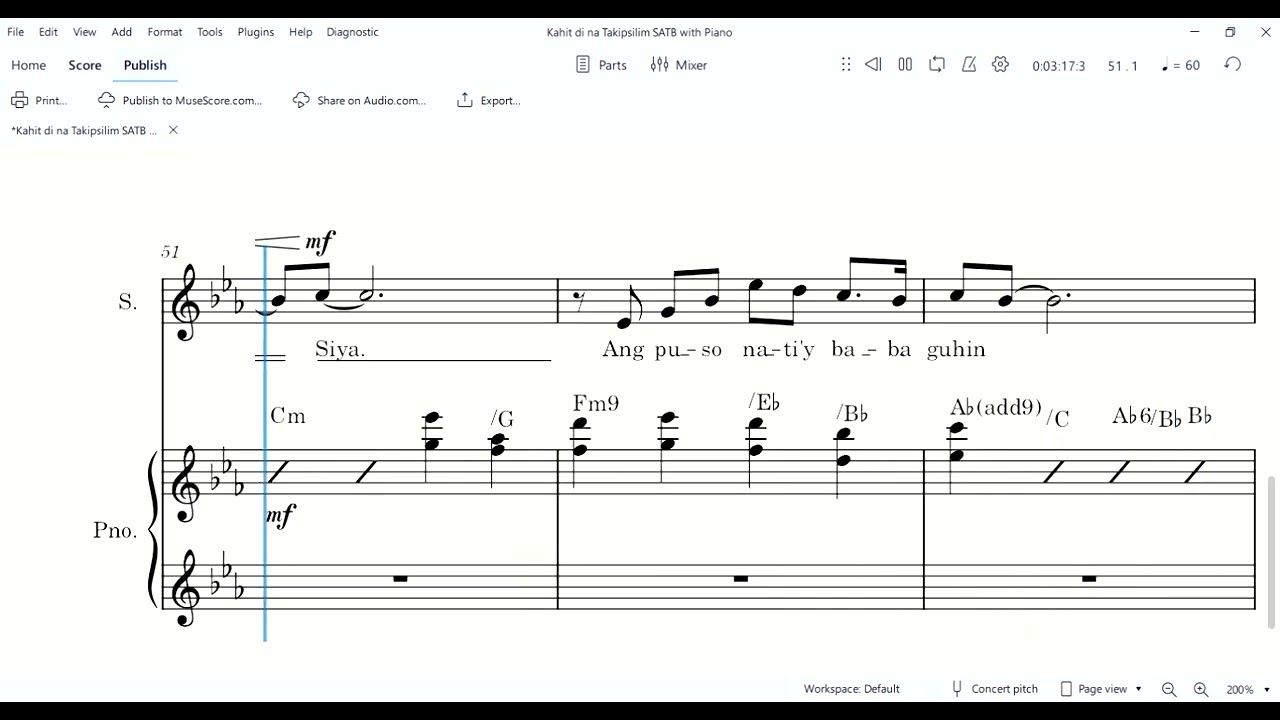
Task: Open the Plugins menu
Action: pyautogui.click(x=256, y=32)
